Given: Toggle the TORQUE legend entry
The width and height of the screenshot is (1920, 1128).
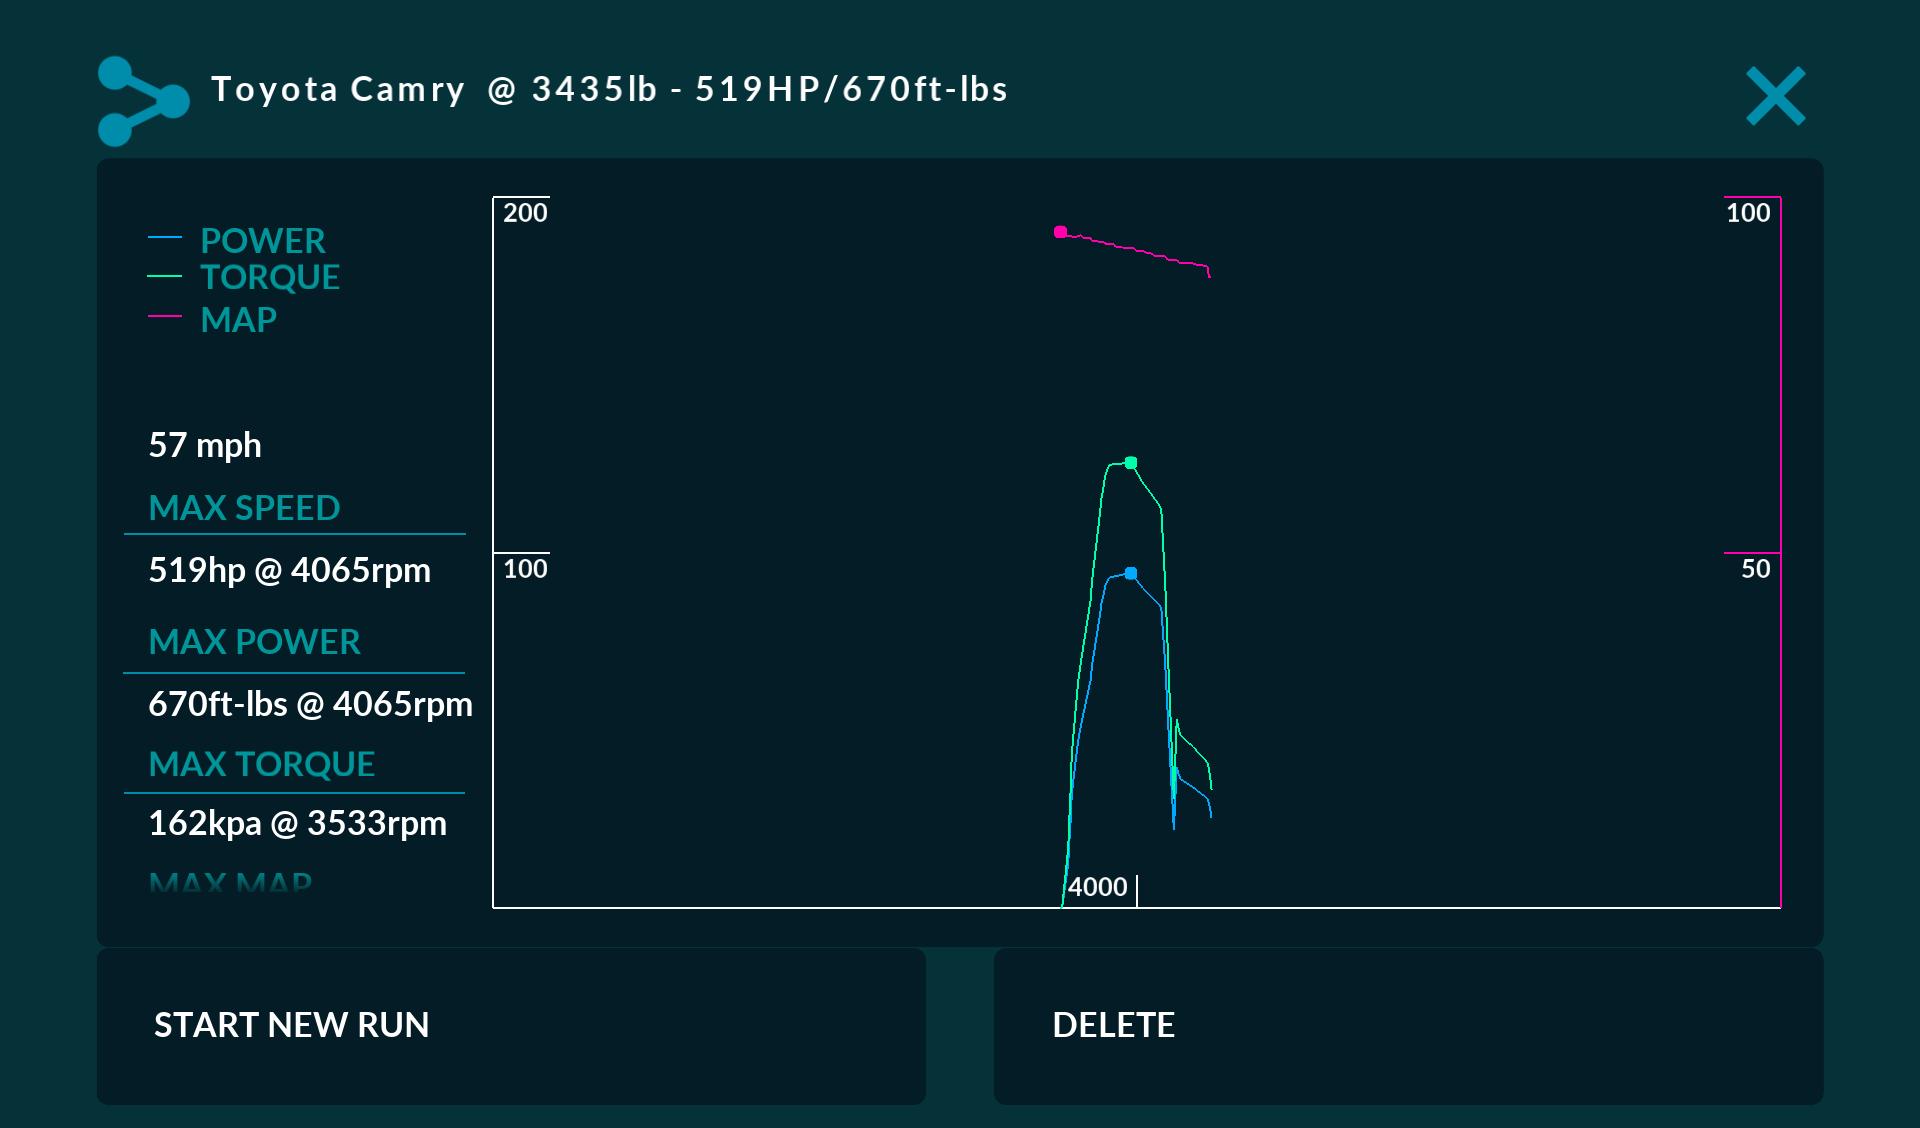Looking at the screenshot, I should [270, 277].
